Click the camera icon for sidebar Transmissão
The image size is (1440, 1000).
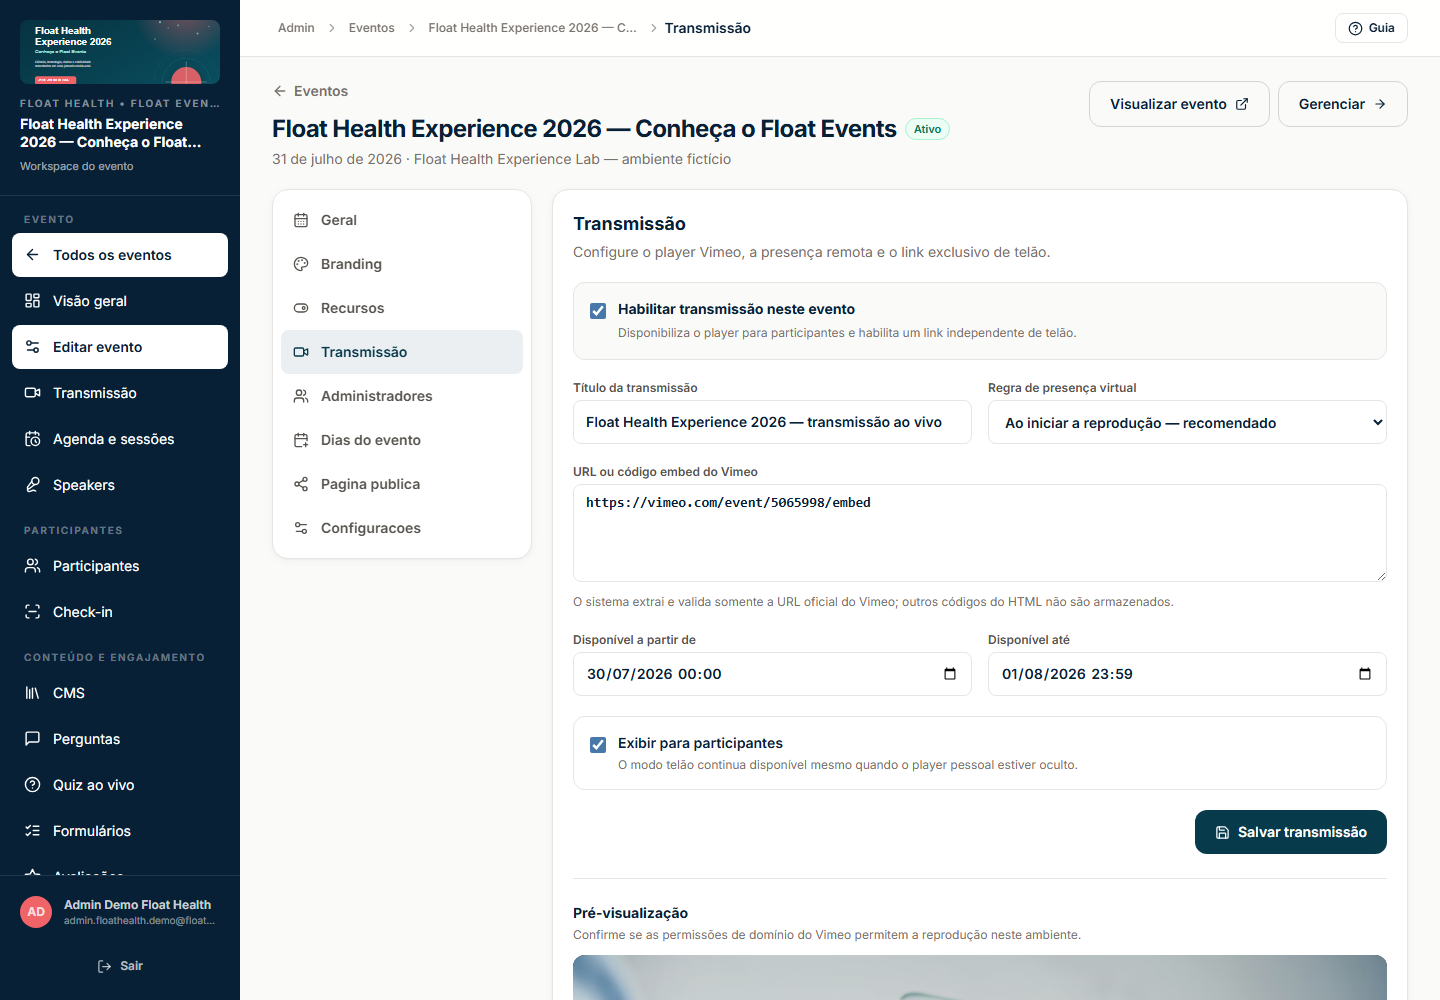[32, 393]
